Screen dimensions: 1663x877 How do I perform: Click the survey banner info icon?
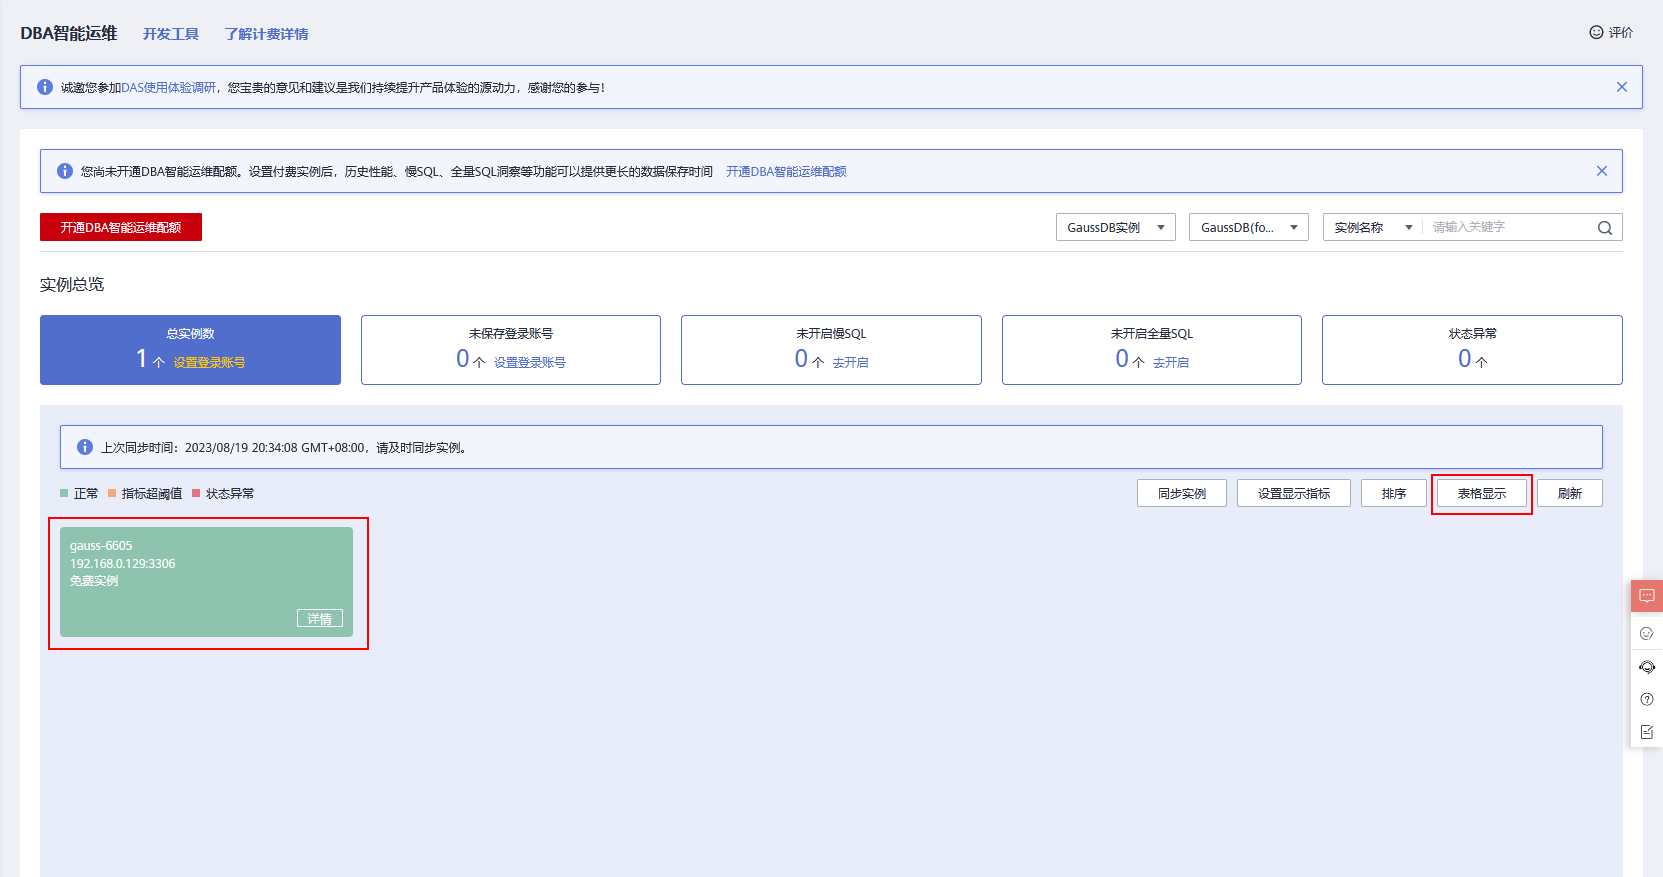tap(45, 87)
